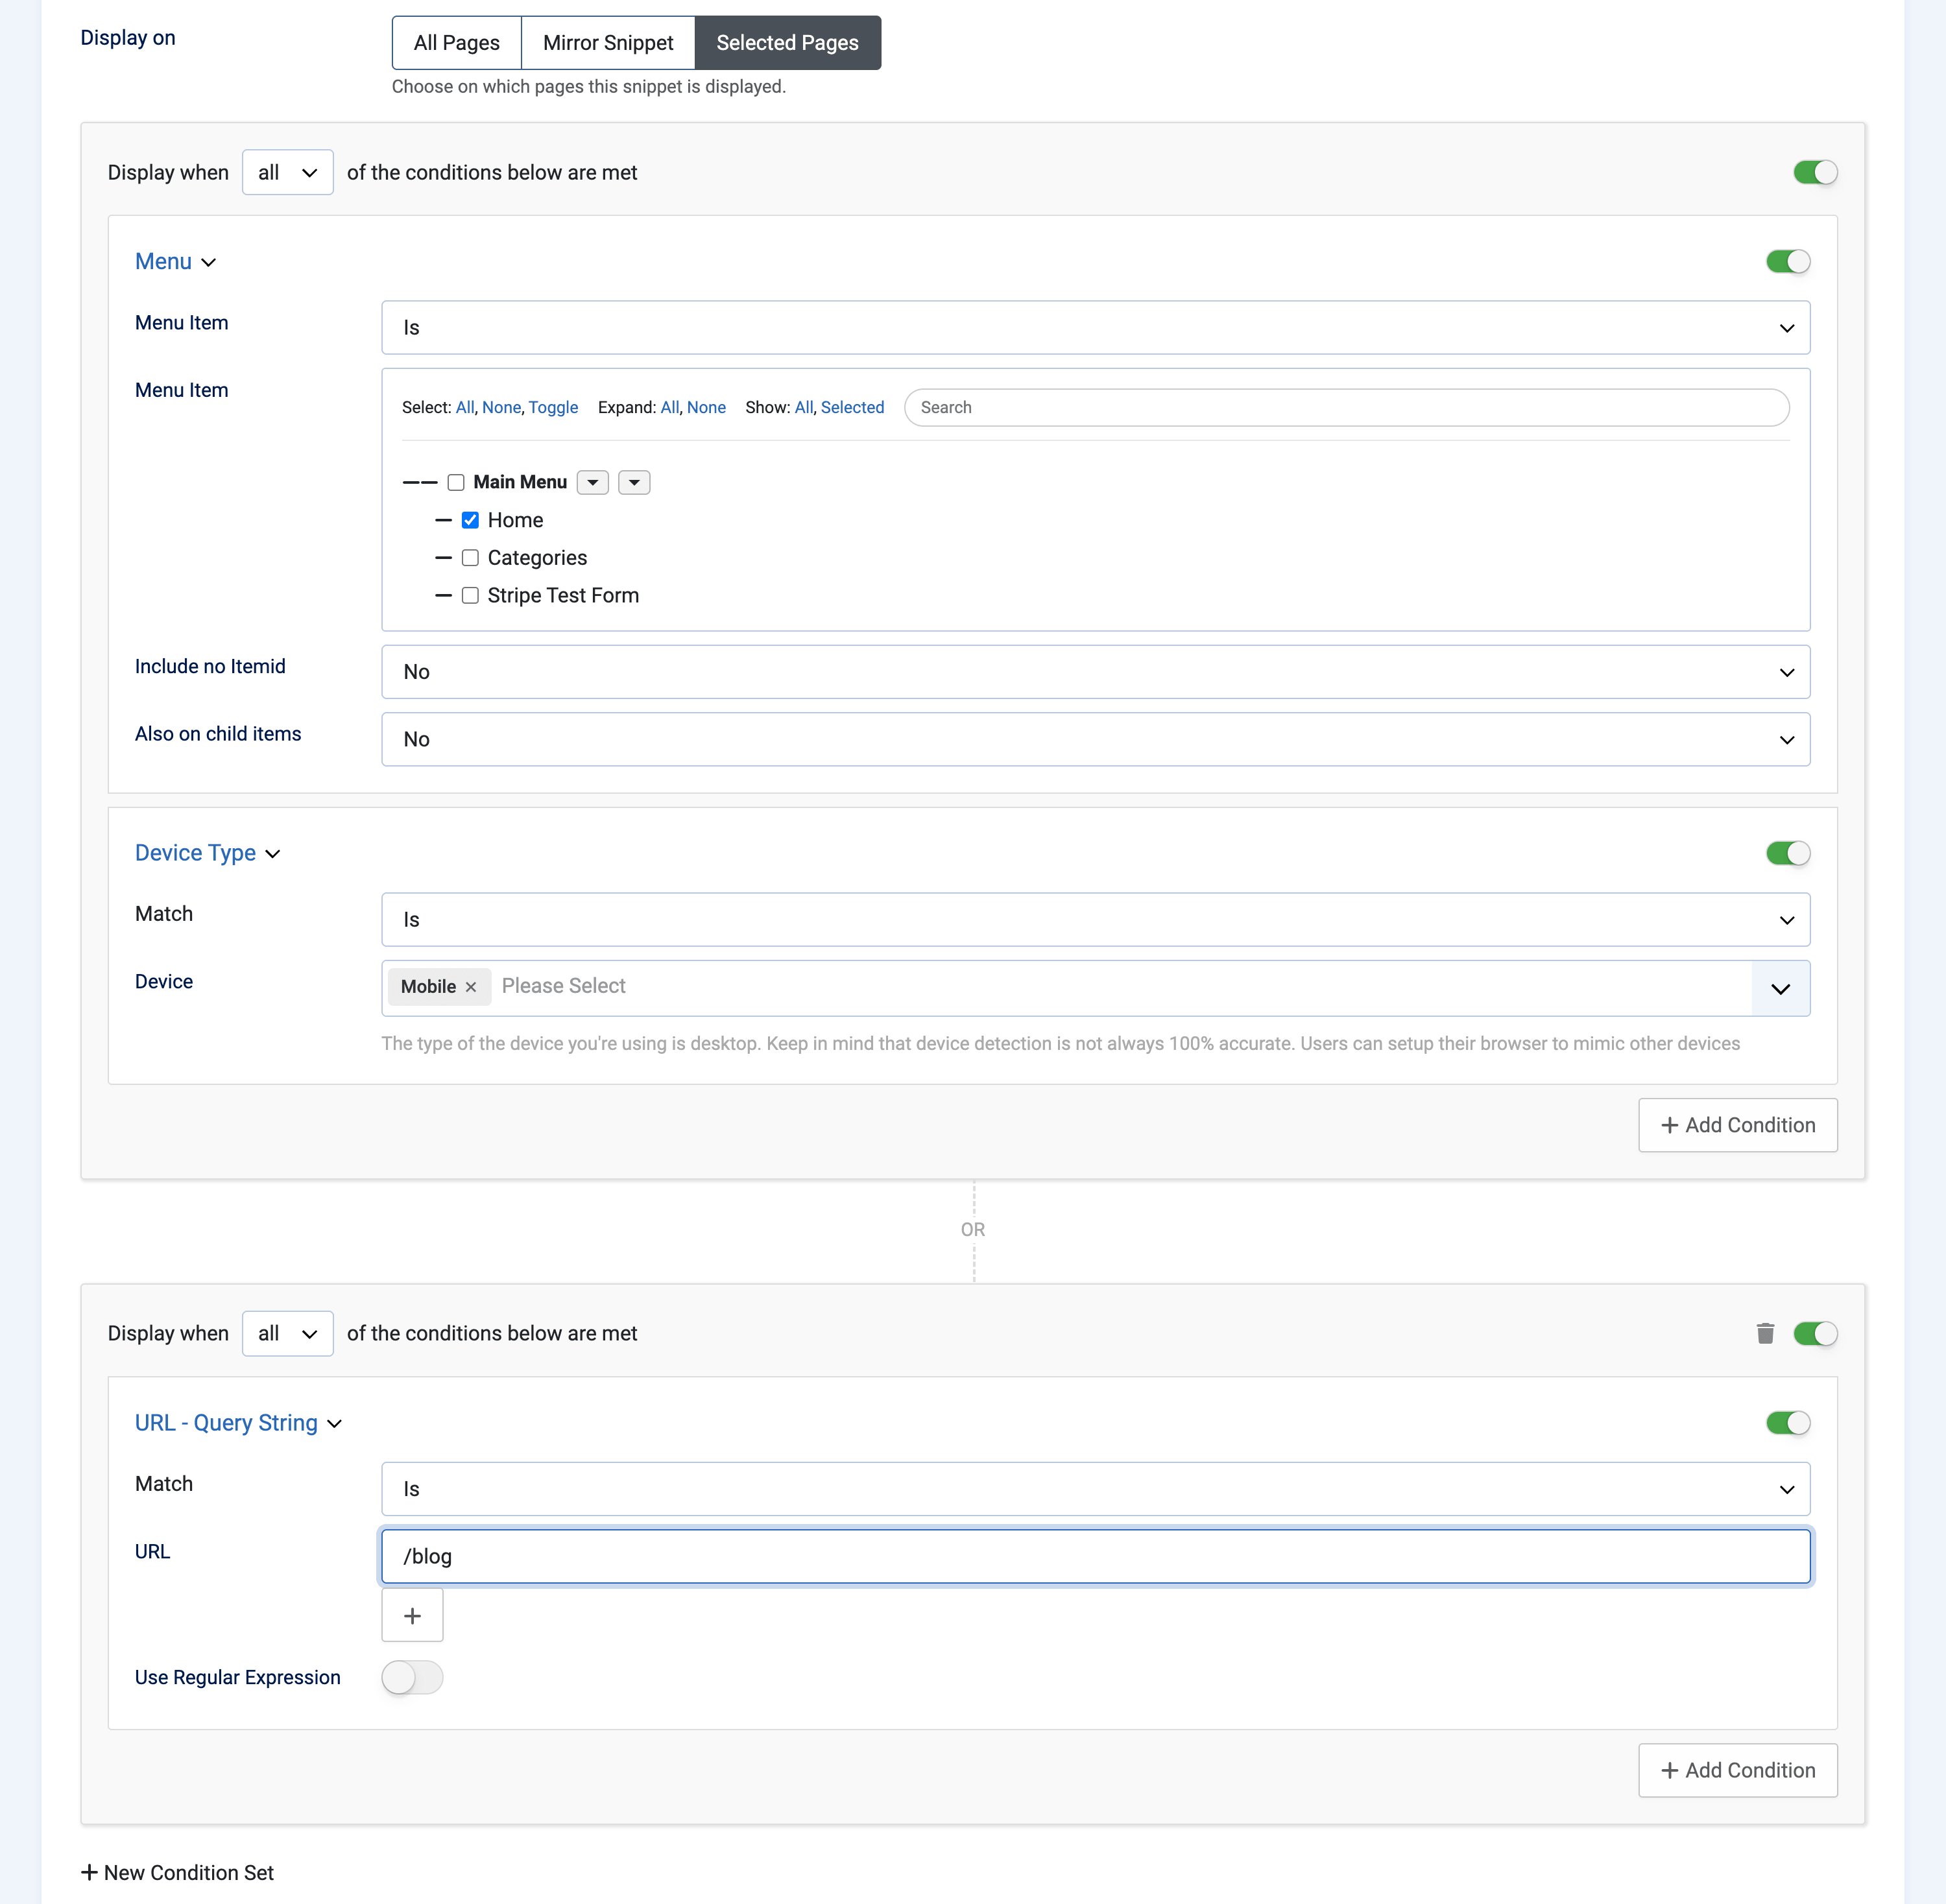Screen dimensions: 1946x1904
Task: Remove the Mobile device tag
Action: pos(471,987)
